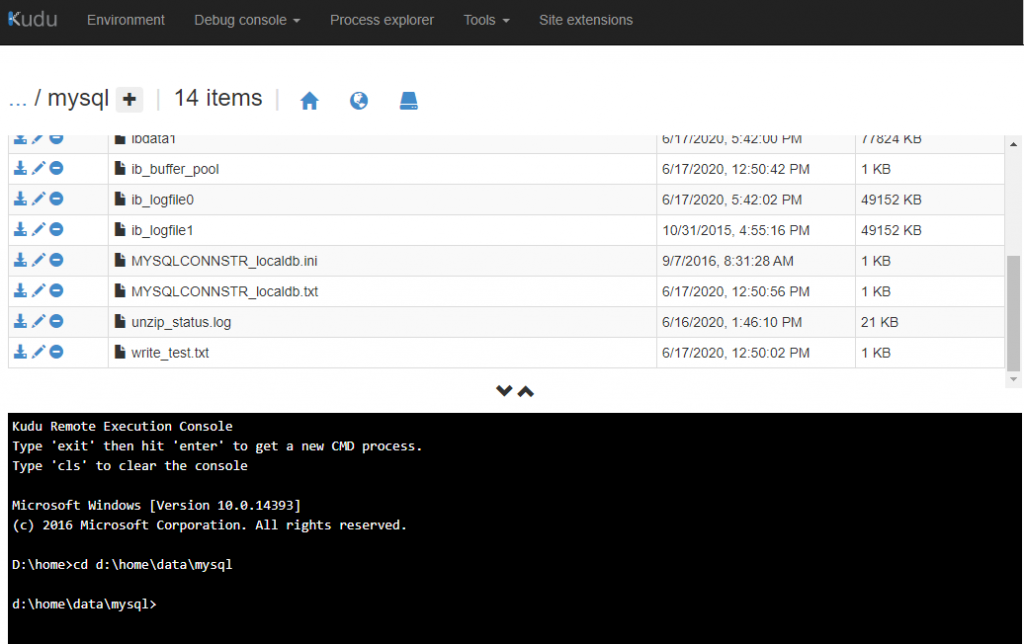This screenshot has width=1024, height=644.
Task: Edit the ib_buffer_pool file
Action: click(39, 169)
